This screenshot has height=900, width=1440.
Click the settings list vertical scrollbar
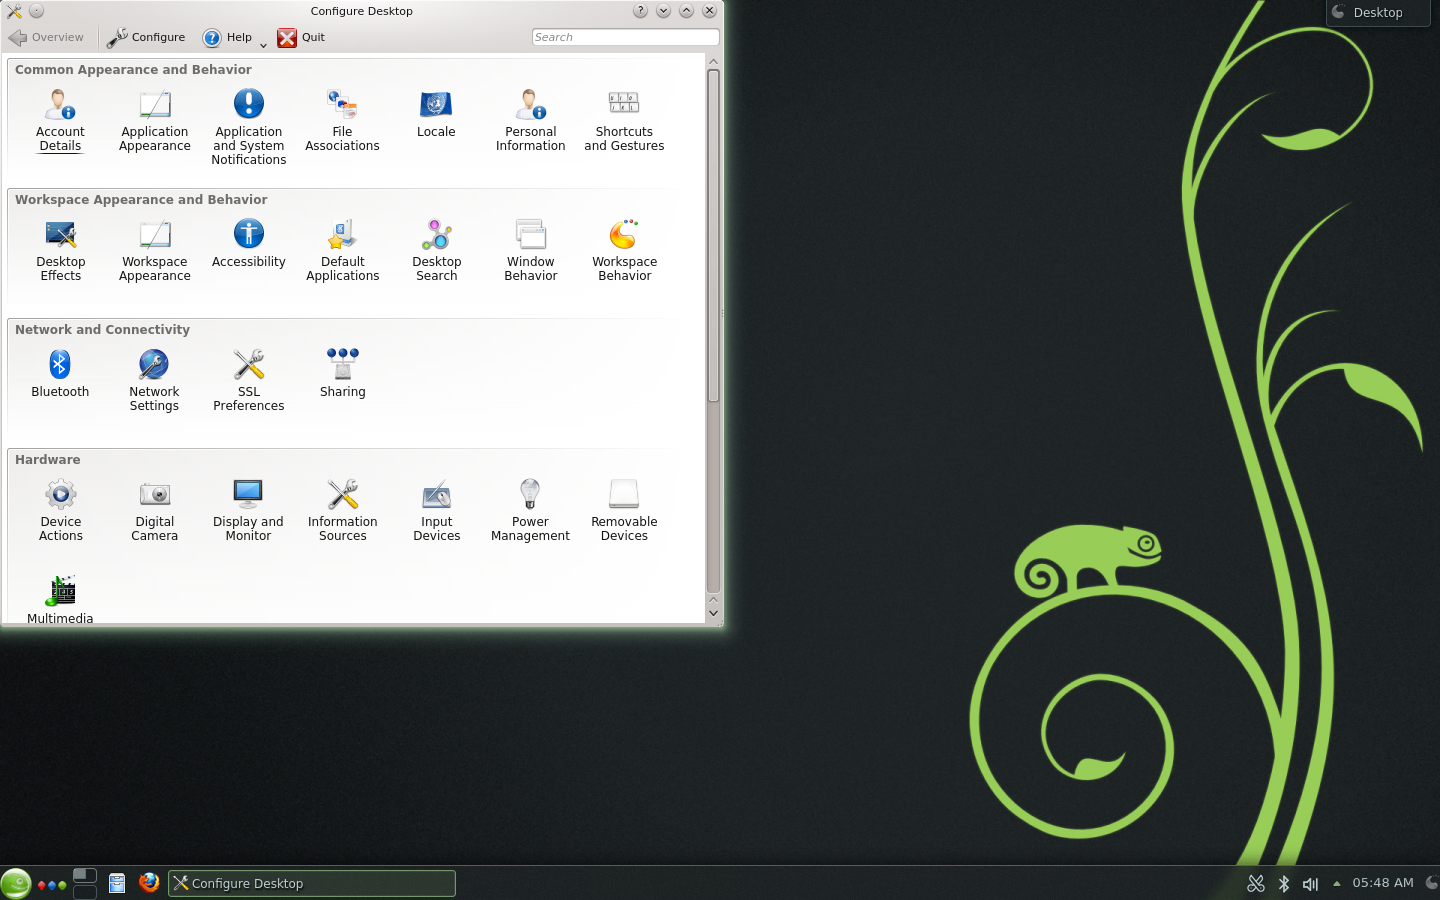point(713,235)
